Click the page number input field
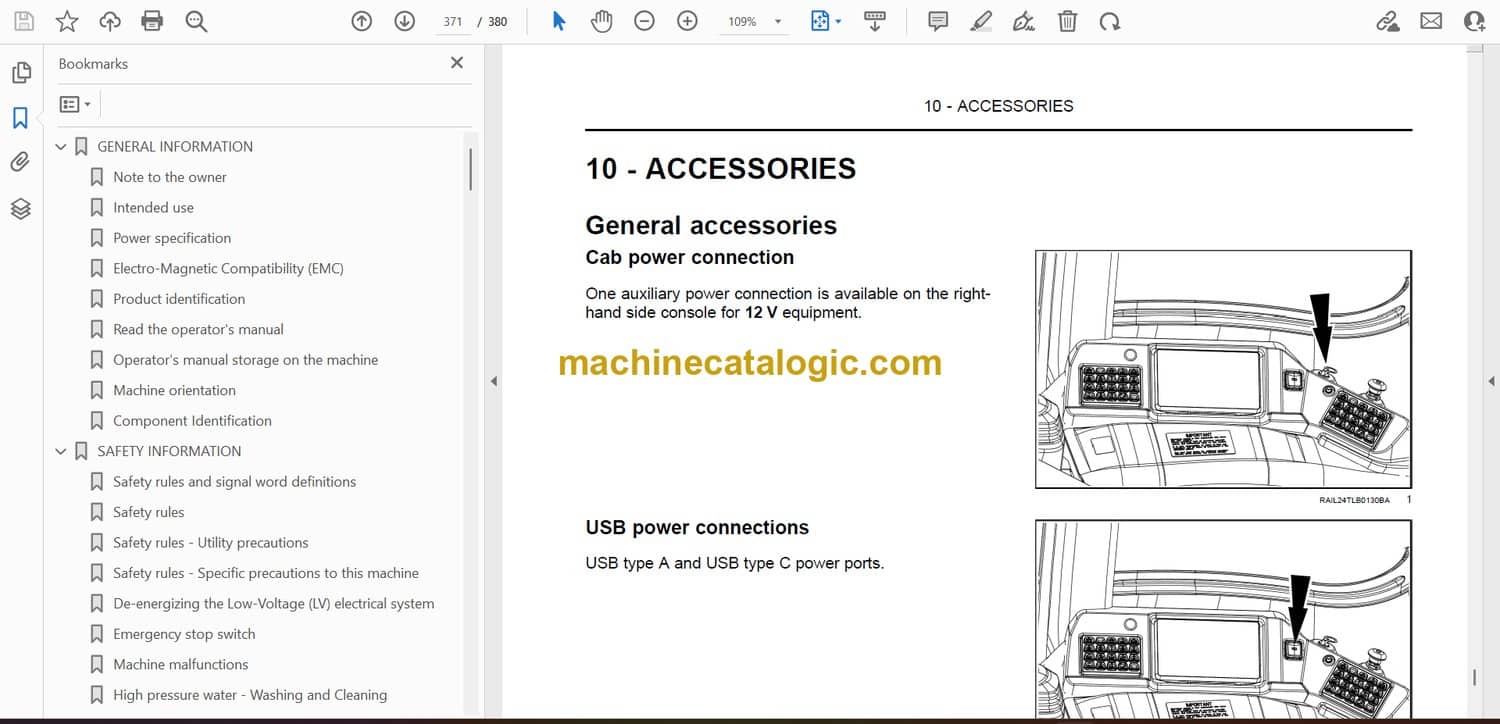The image size is (1500, 724). (453, 21)
